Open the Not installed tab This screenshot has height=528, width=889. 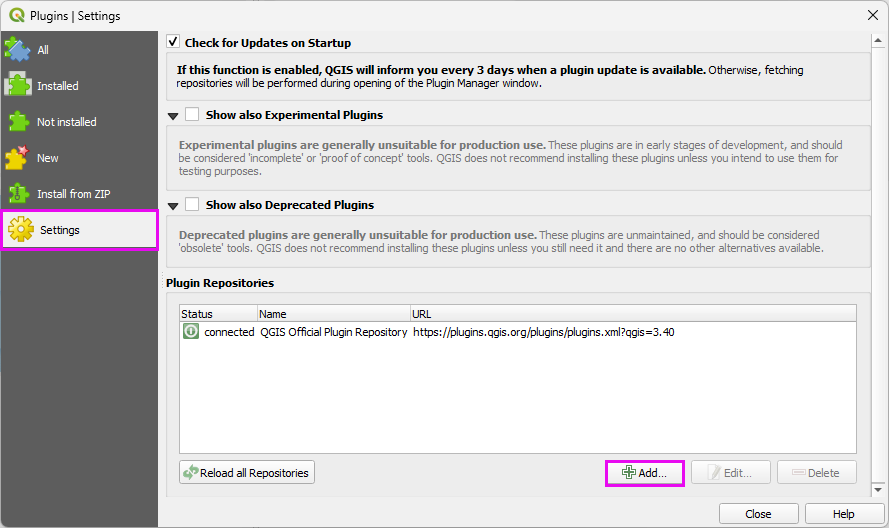coord(67,122)
